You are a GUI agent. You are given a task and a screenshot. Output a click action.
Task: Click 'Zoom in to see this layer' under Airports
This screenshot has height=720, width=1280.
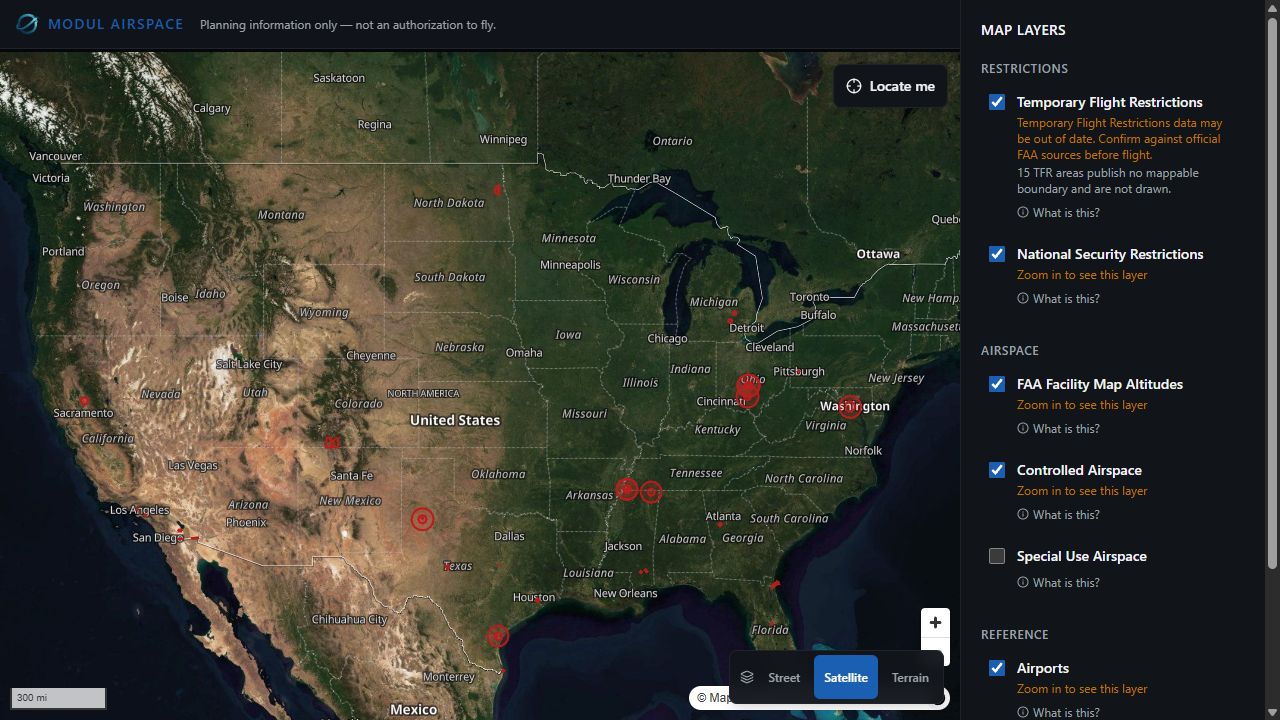pos(1082,689)
